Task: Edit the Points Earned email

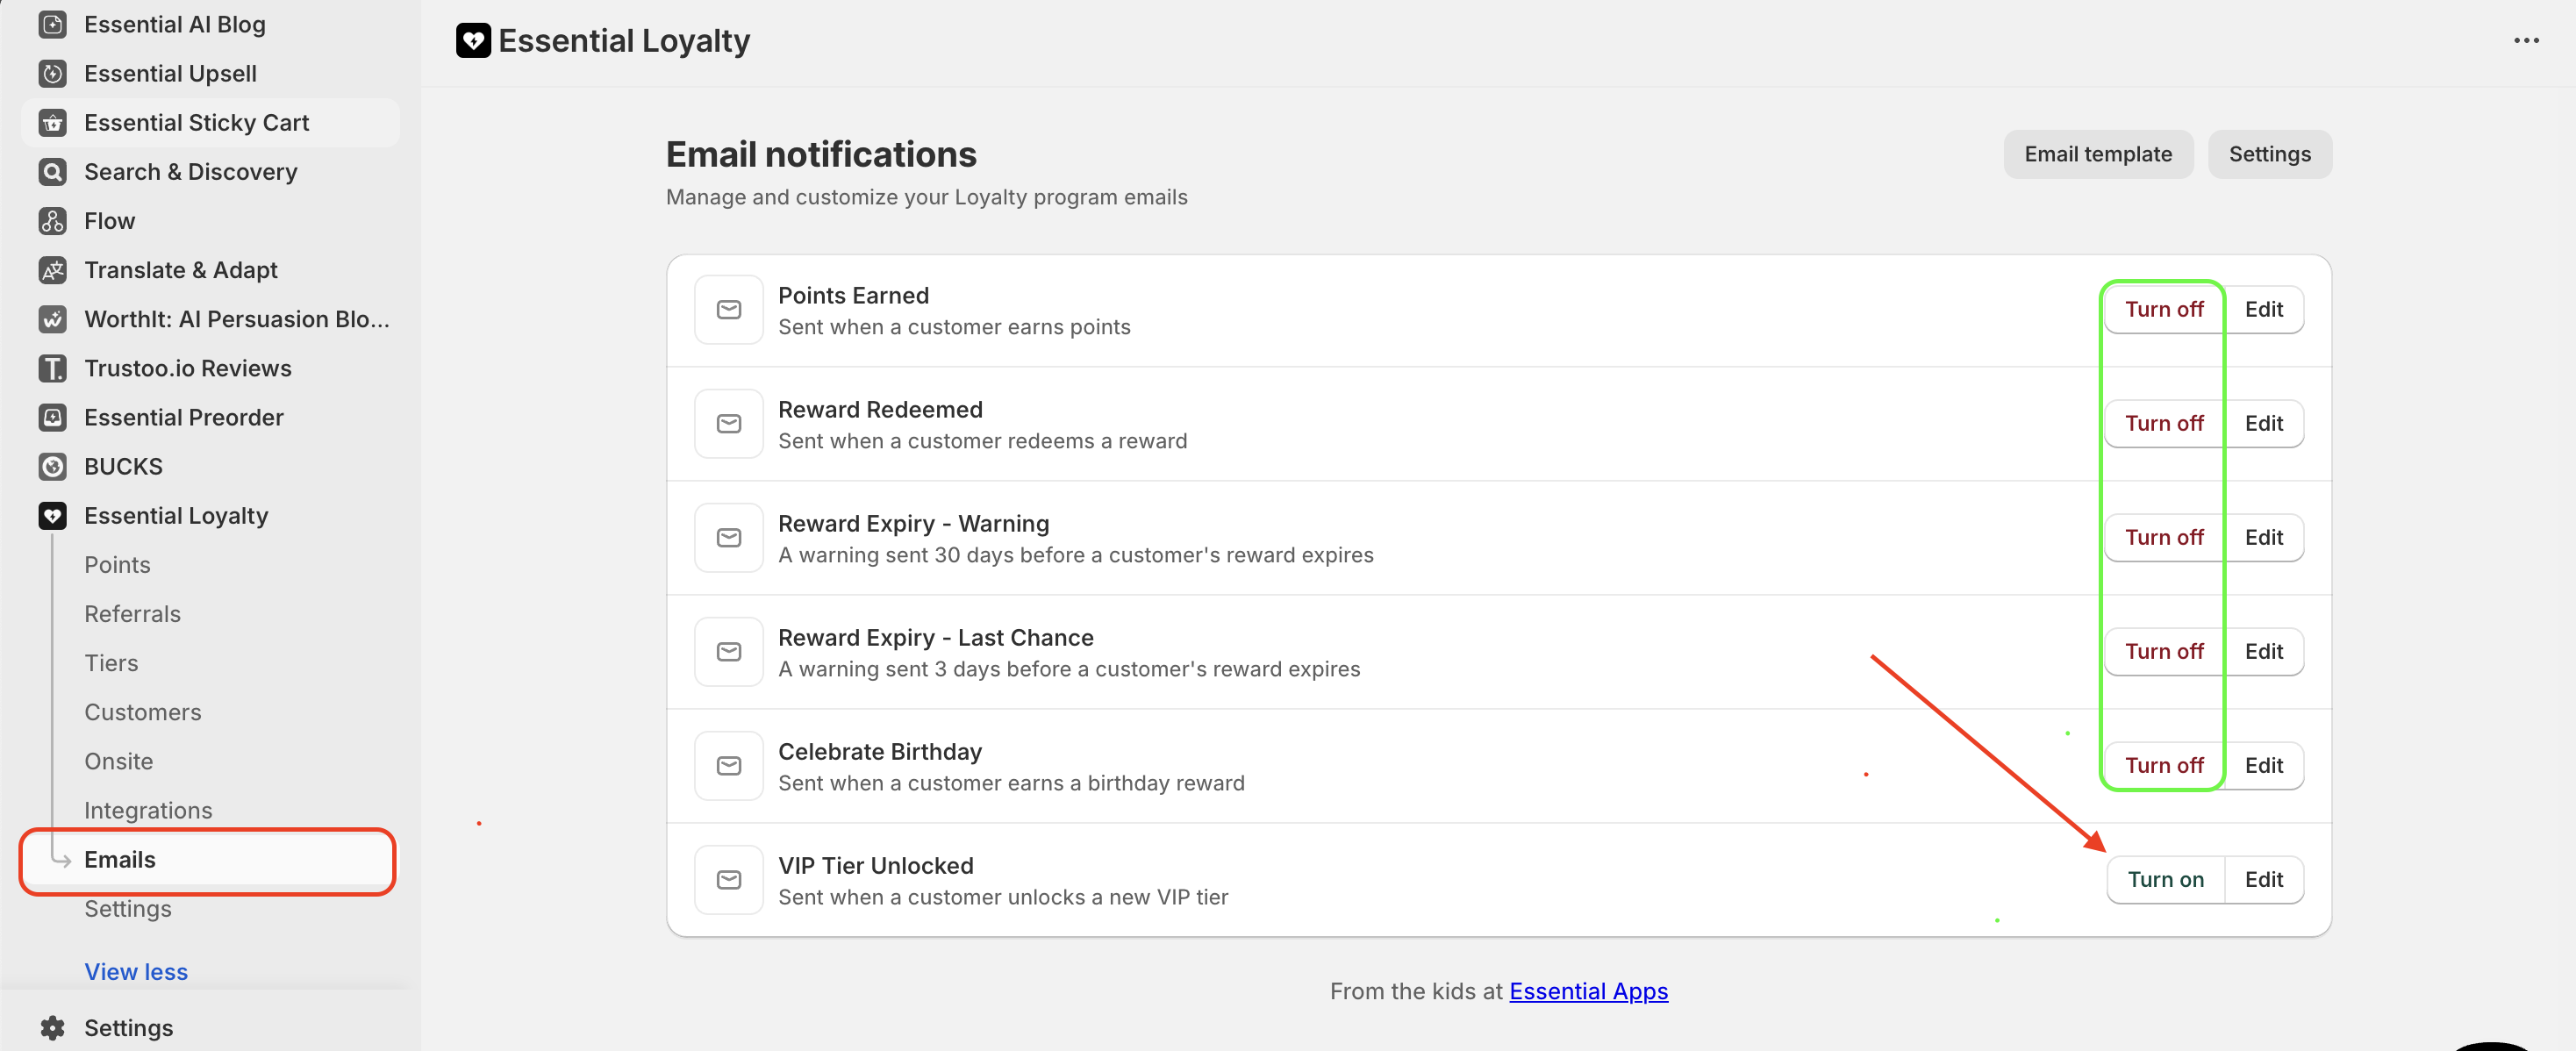Action: click(2263, 309)
